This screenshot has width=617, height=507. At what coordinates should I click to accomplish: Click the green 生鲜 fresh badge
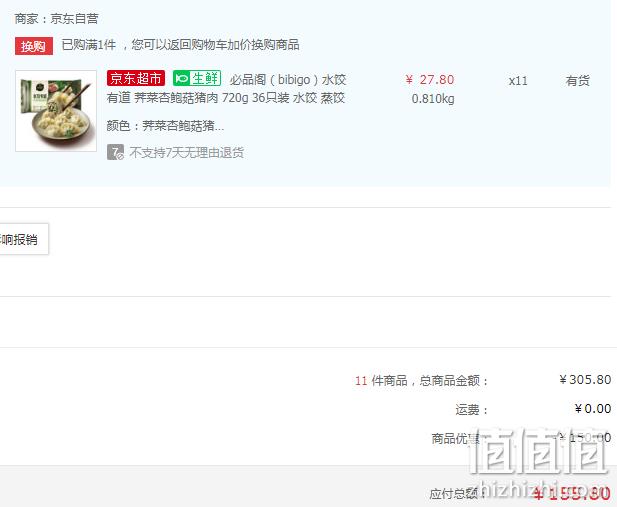coord(197,78)
